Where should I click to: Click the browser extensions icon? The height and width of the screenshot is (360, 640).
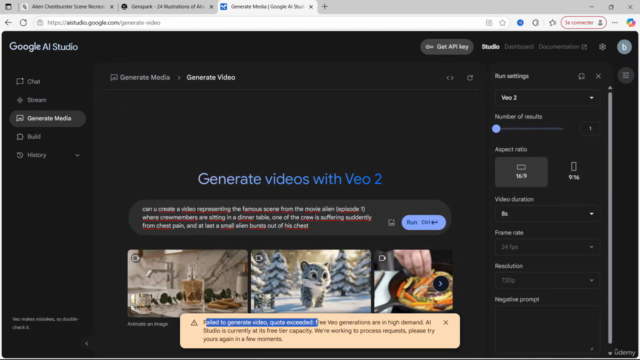click(536, 23)
